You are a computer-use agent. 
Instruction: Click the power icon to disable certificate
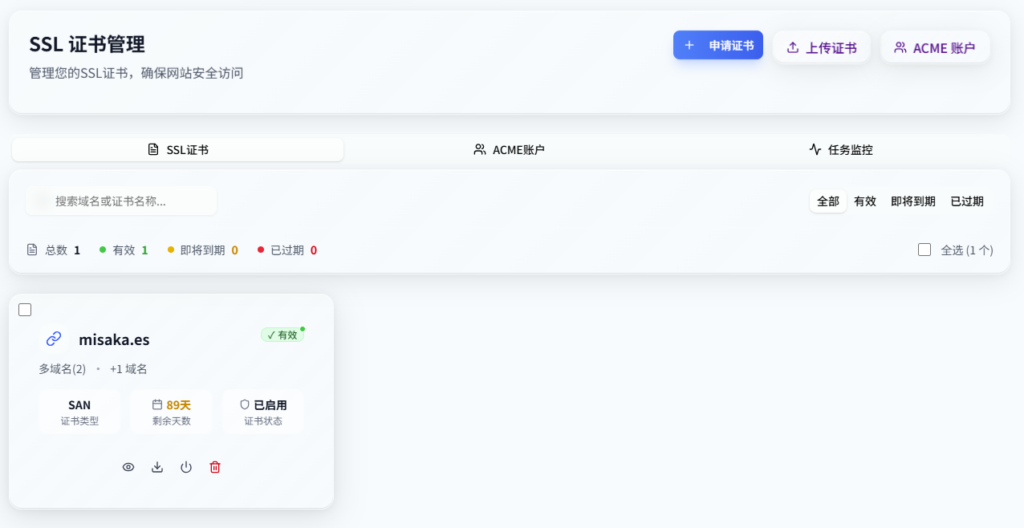(186, 467)
